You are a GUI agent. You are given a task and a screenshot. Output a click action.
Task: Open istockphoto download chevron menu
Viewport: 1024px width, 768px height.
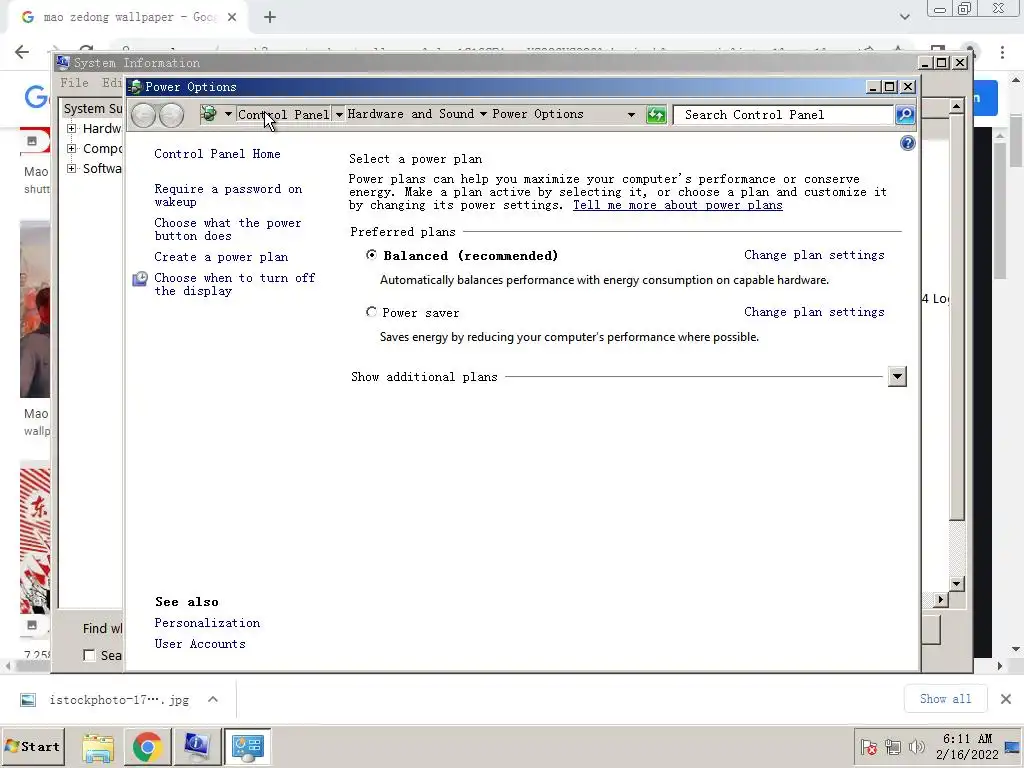point(213,699)
